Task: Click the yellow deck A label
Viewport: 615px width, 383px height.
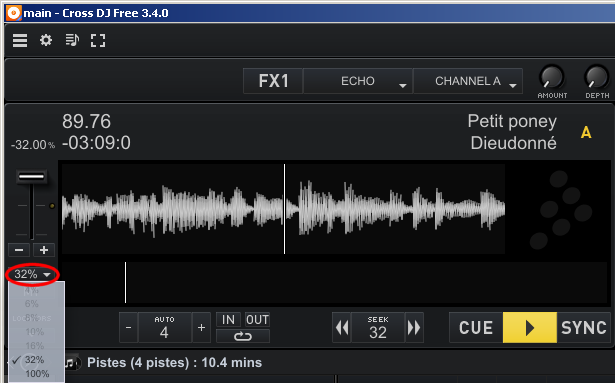Action: (586, 133)
